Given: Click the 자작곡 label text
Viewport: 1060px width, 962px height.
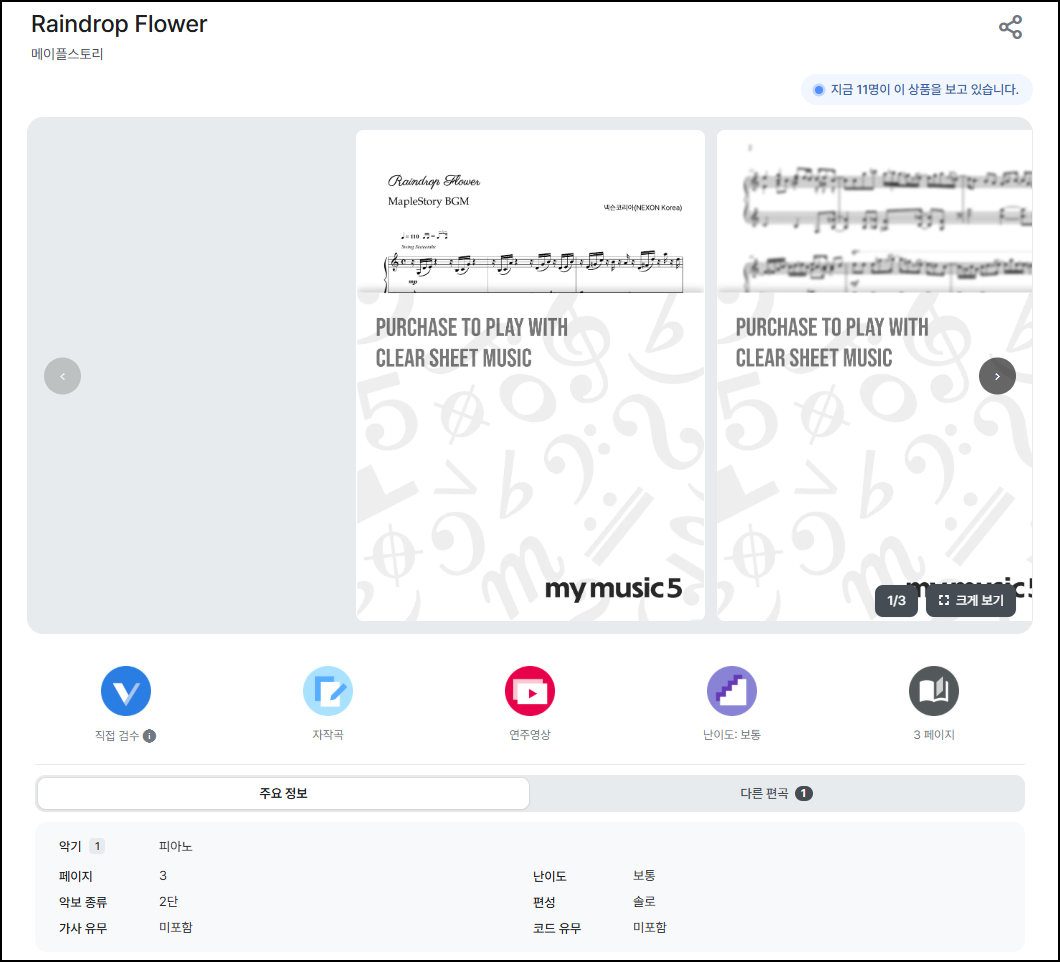Looking at the screenshot, I should 328,735.
